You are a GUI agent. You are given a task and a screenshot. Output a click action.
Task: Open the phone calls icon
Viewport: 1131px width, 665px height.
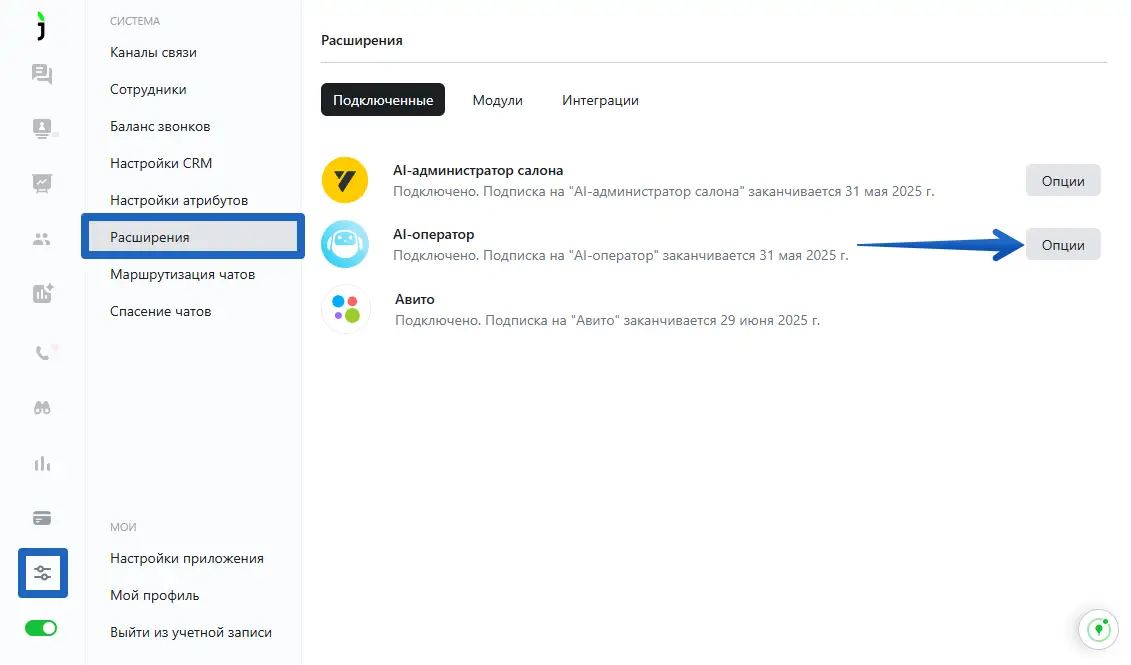[42, 352]
